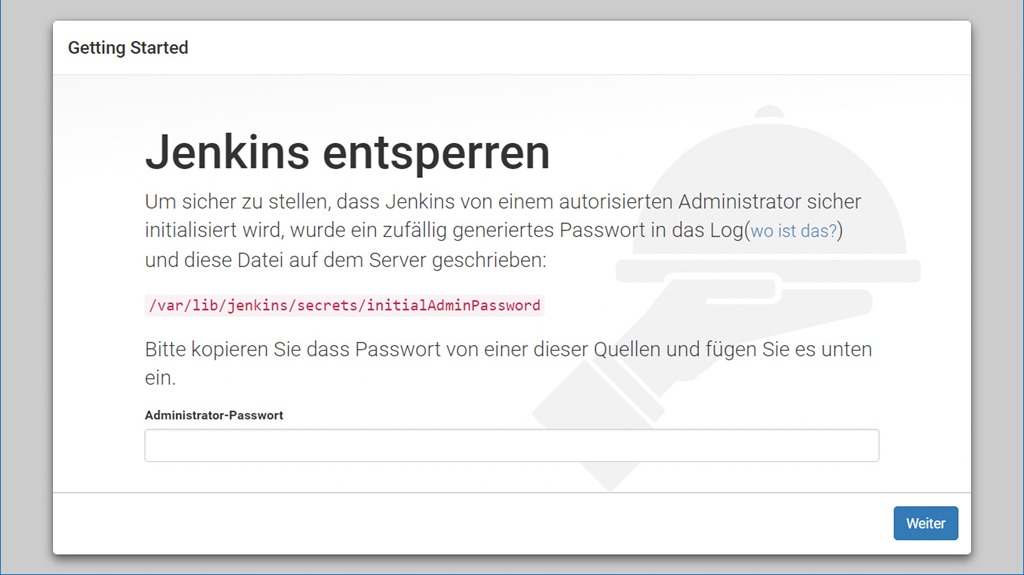Click the Administrator-Passwort label

coord(214,415)
